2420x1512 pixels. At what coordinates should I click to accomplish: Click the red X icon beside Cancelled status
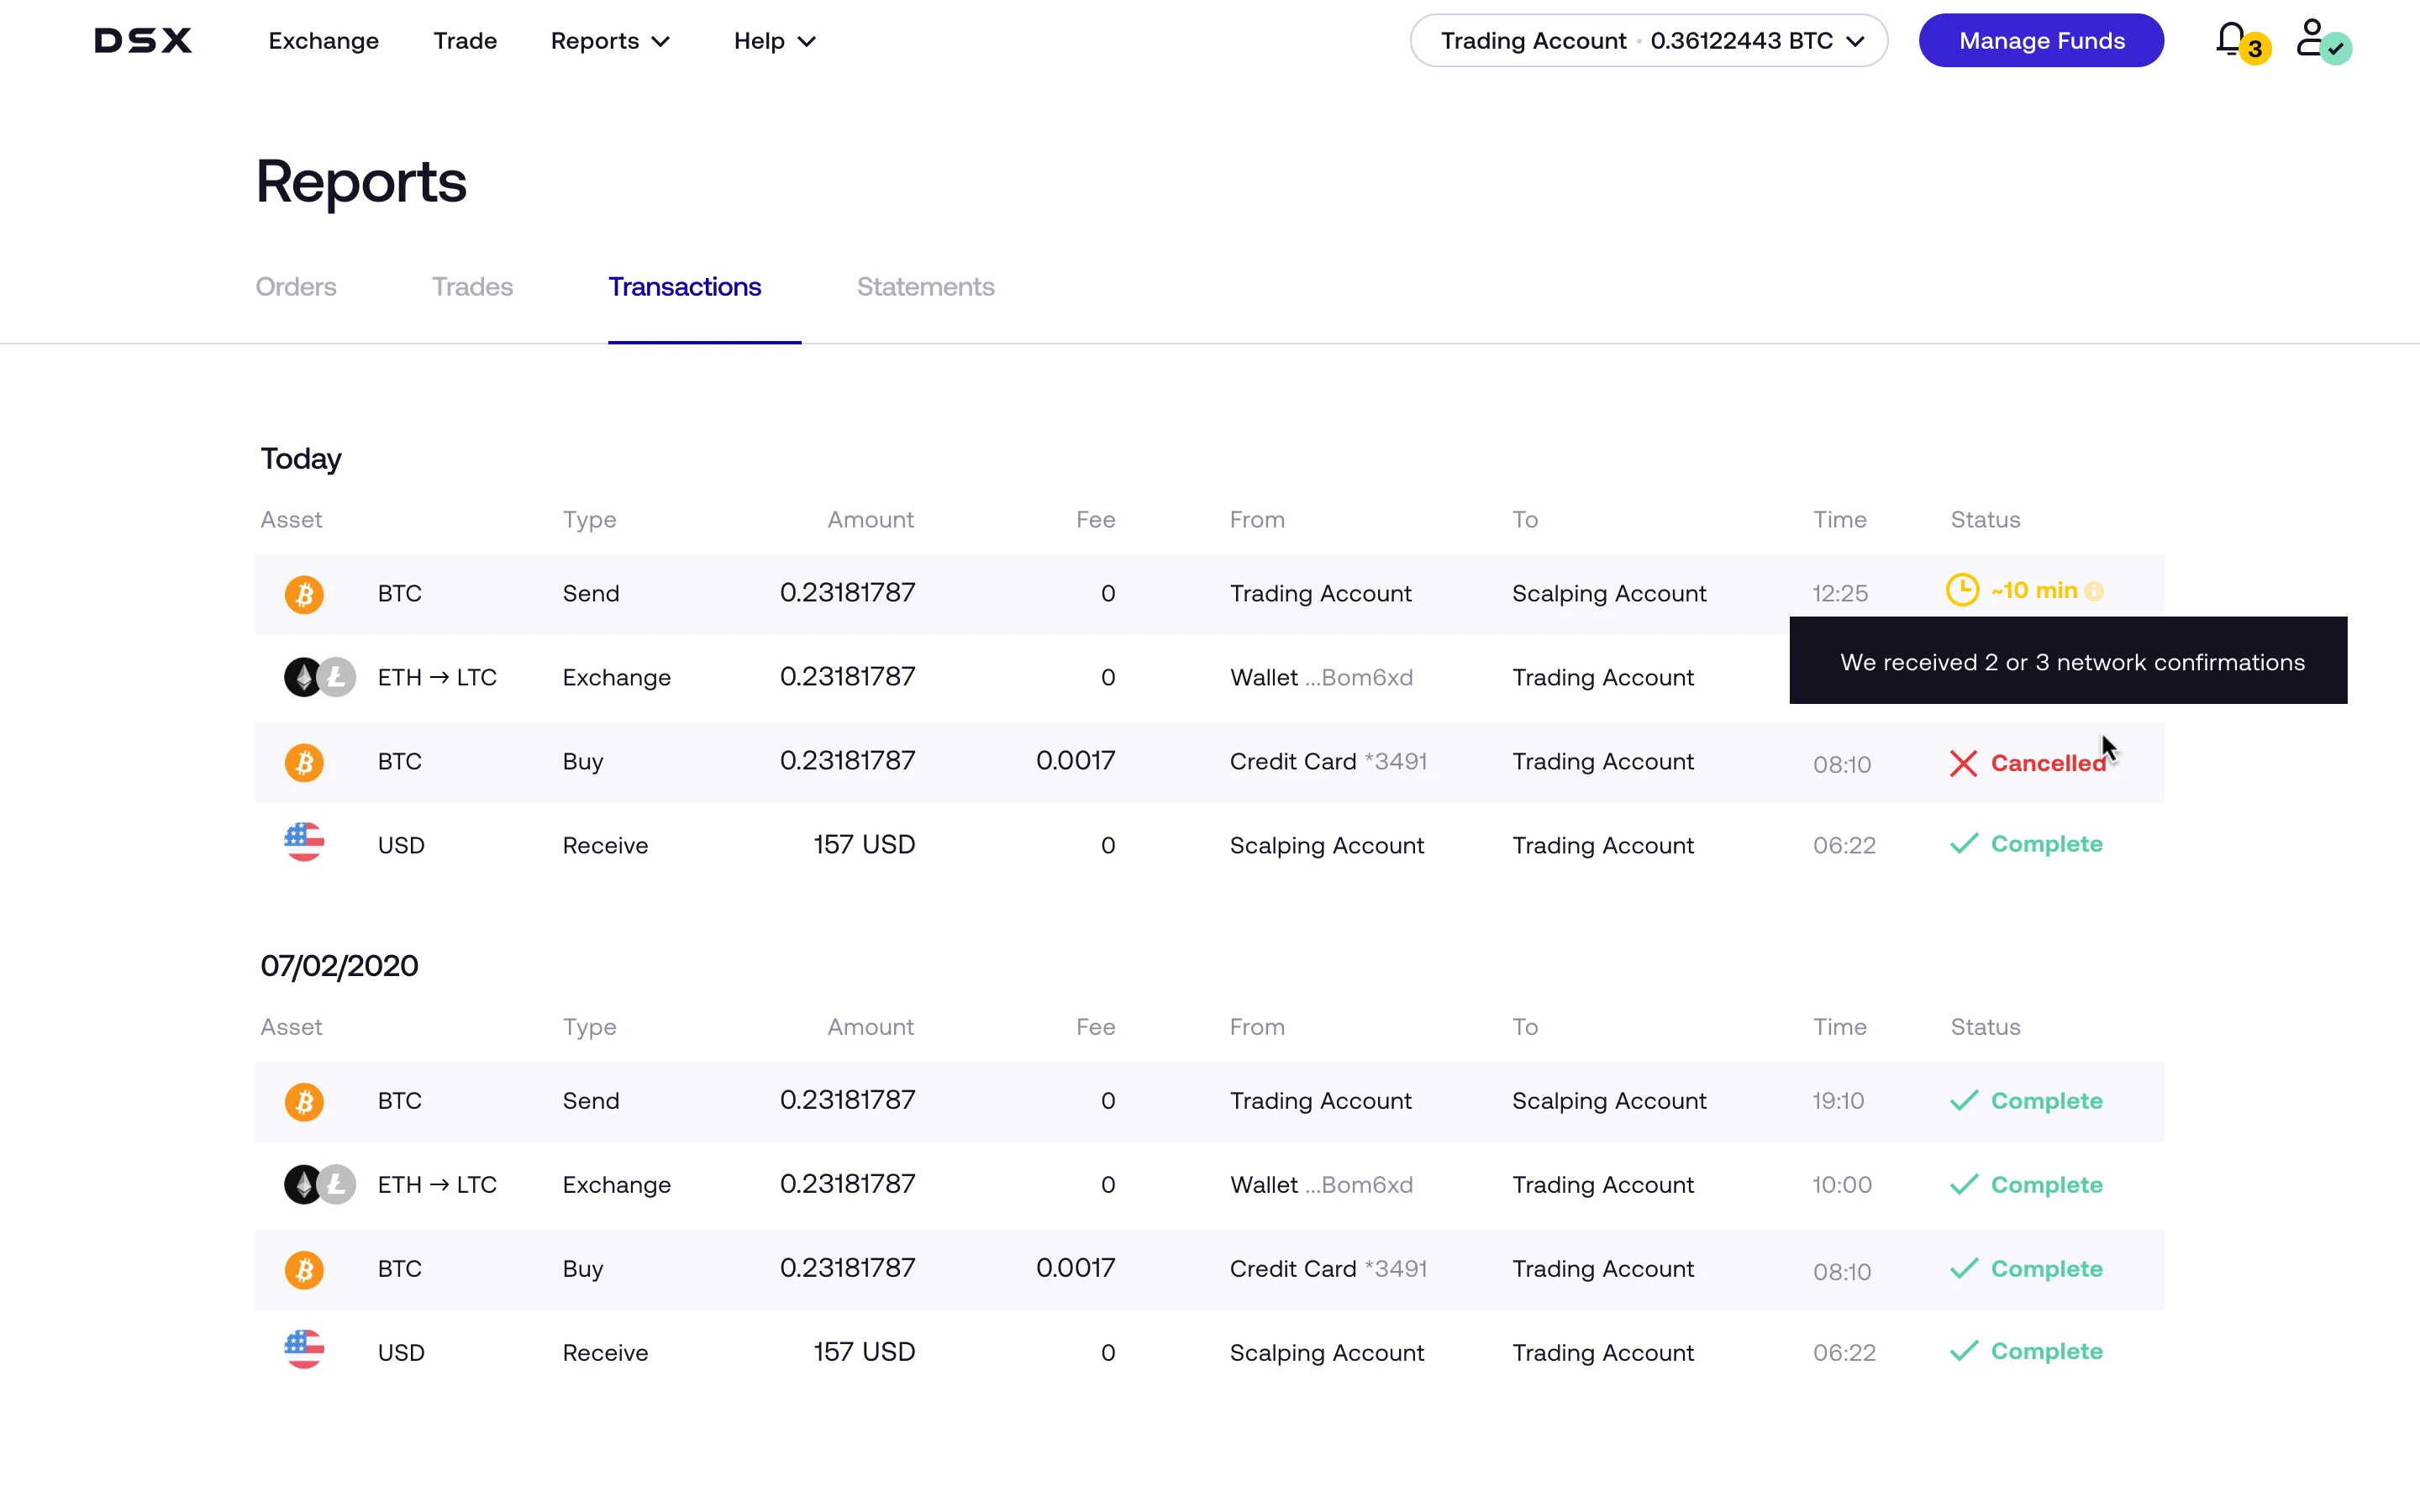click(x=1963, y=763)
